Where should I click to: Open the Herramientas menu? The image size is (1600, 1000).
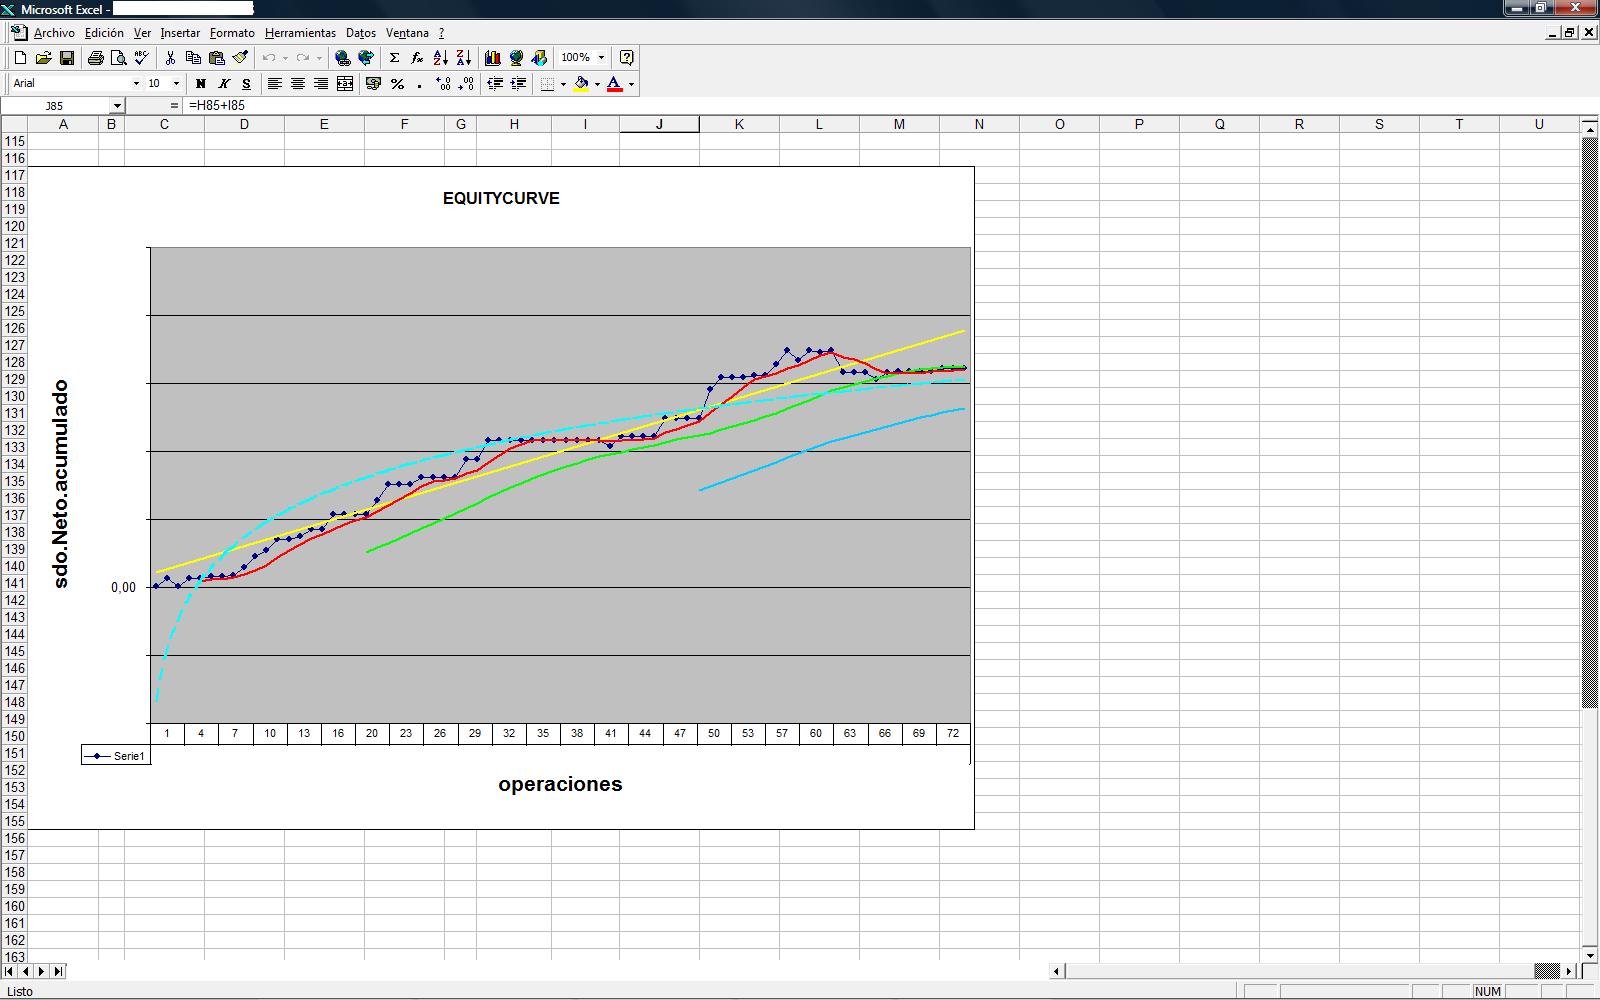(300, 33)
